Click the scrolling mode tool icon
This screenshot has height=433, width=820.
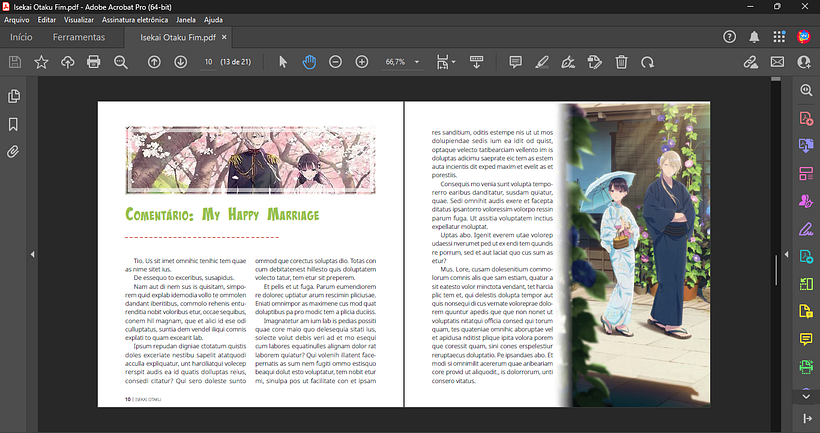(x=476, y=62)
